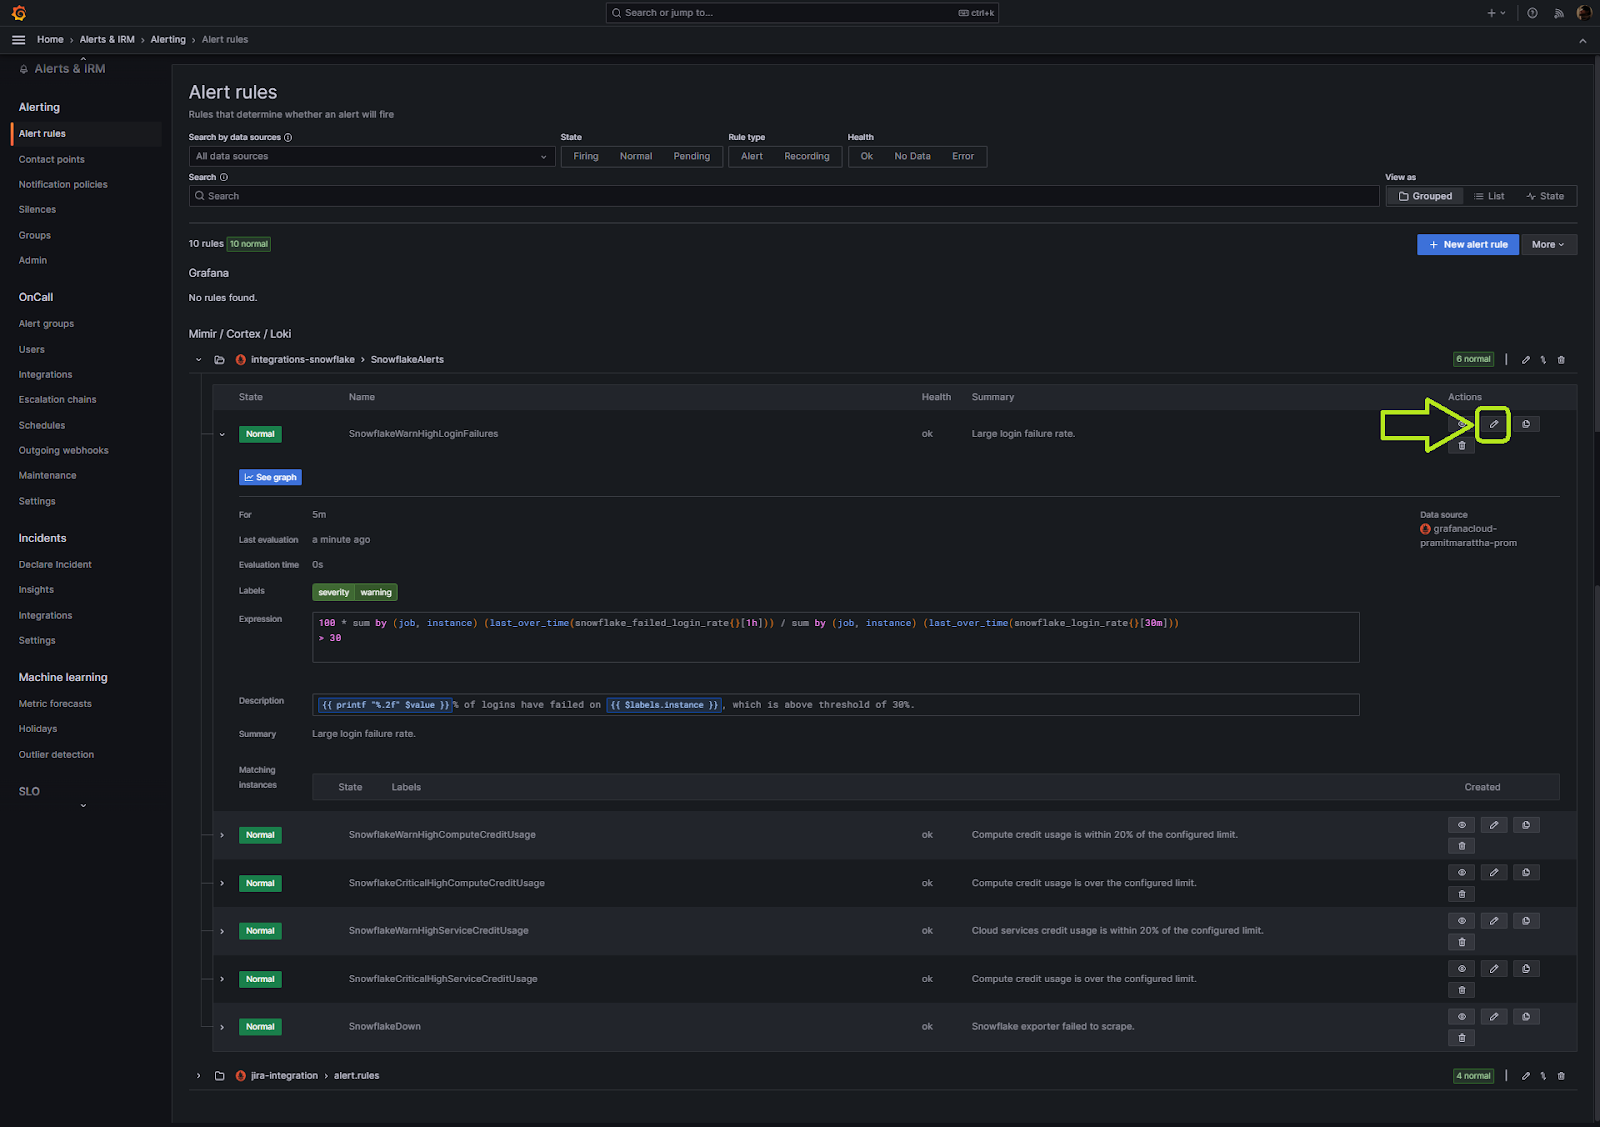Click the New alert rule button
This screenshot has width=1600, height=1127.
1468,245
